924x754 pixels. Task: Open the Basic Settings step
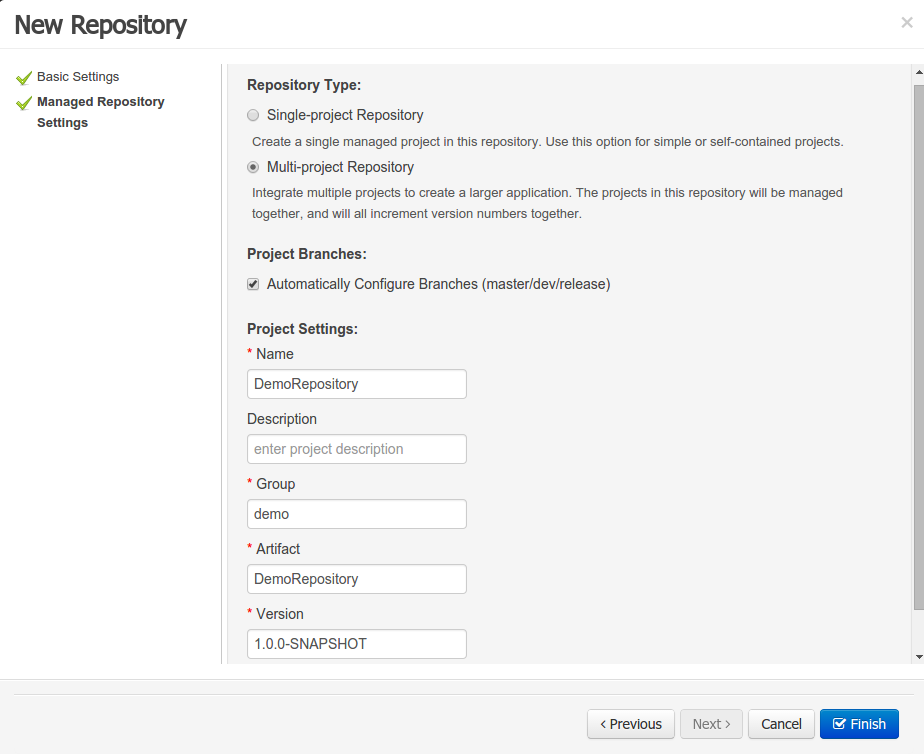[78, 77]
